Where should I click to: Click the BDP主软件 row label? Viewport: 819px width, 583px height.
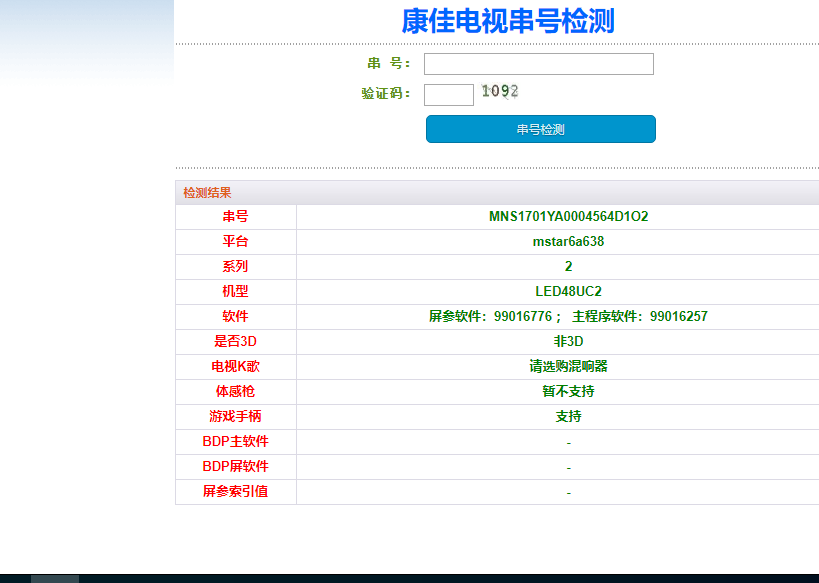tap(236, 441)
